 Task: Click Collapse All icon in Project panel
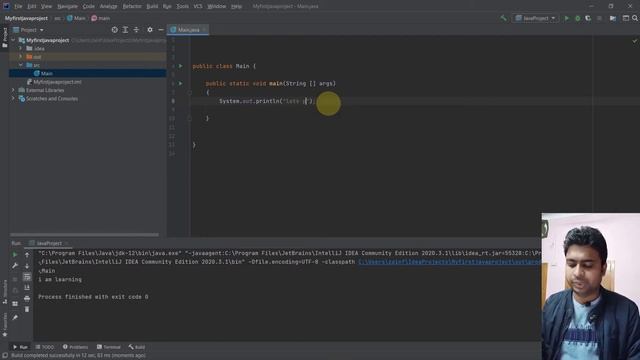click(x=136, y=30)
